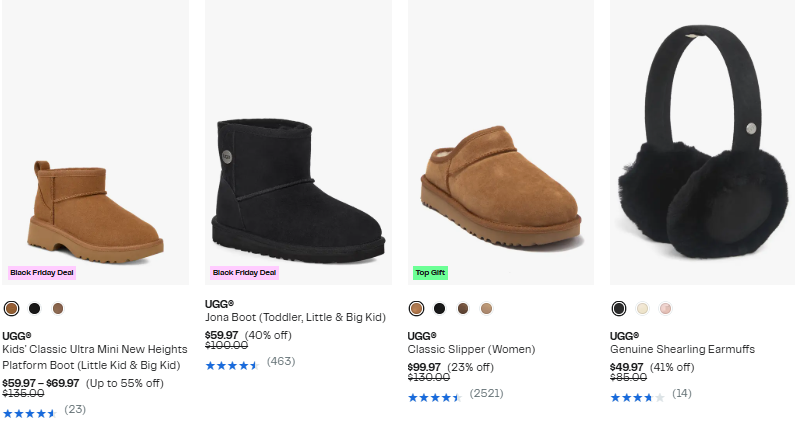
Task: Choose cream swatch for Shearling Earmuffs
Action: (x=643, y=308)
